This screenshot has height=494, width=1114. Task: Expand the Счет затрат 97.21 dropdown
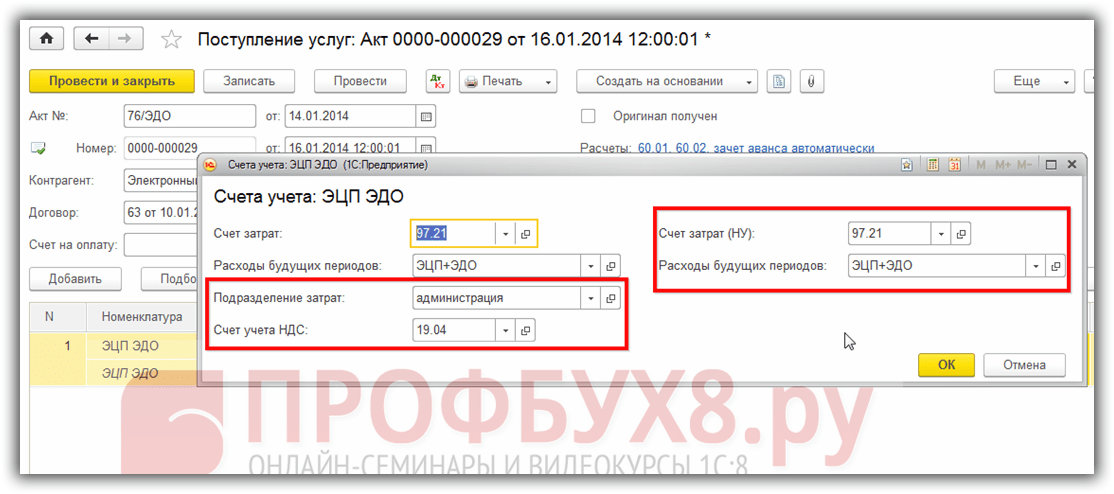pos(506,233)
